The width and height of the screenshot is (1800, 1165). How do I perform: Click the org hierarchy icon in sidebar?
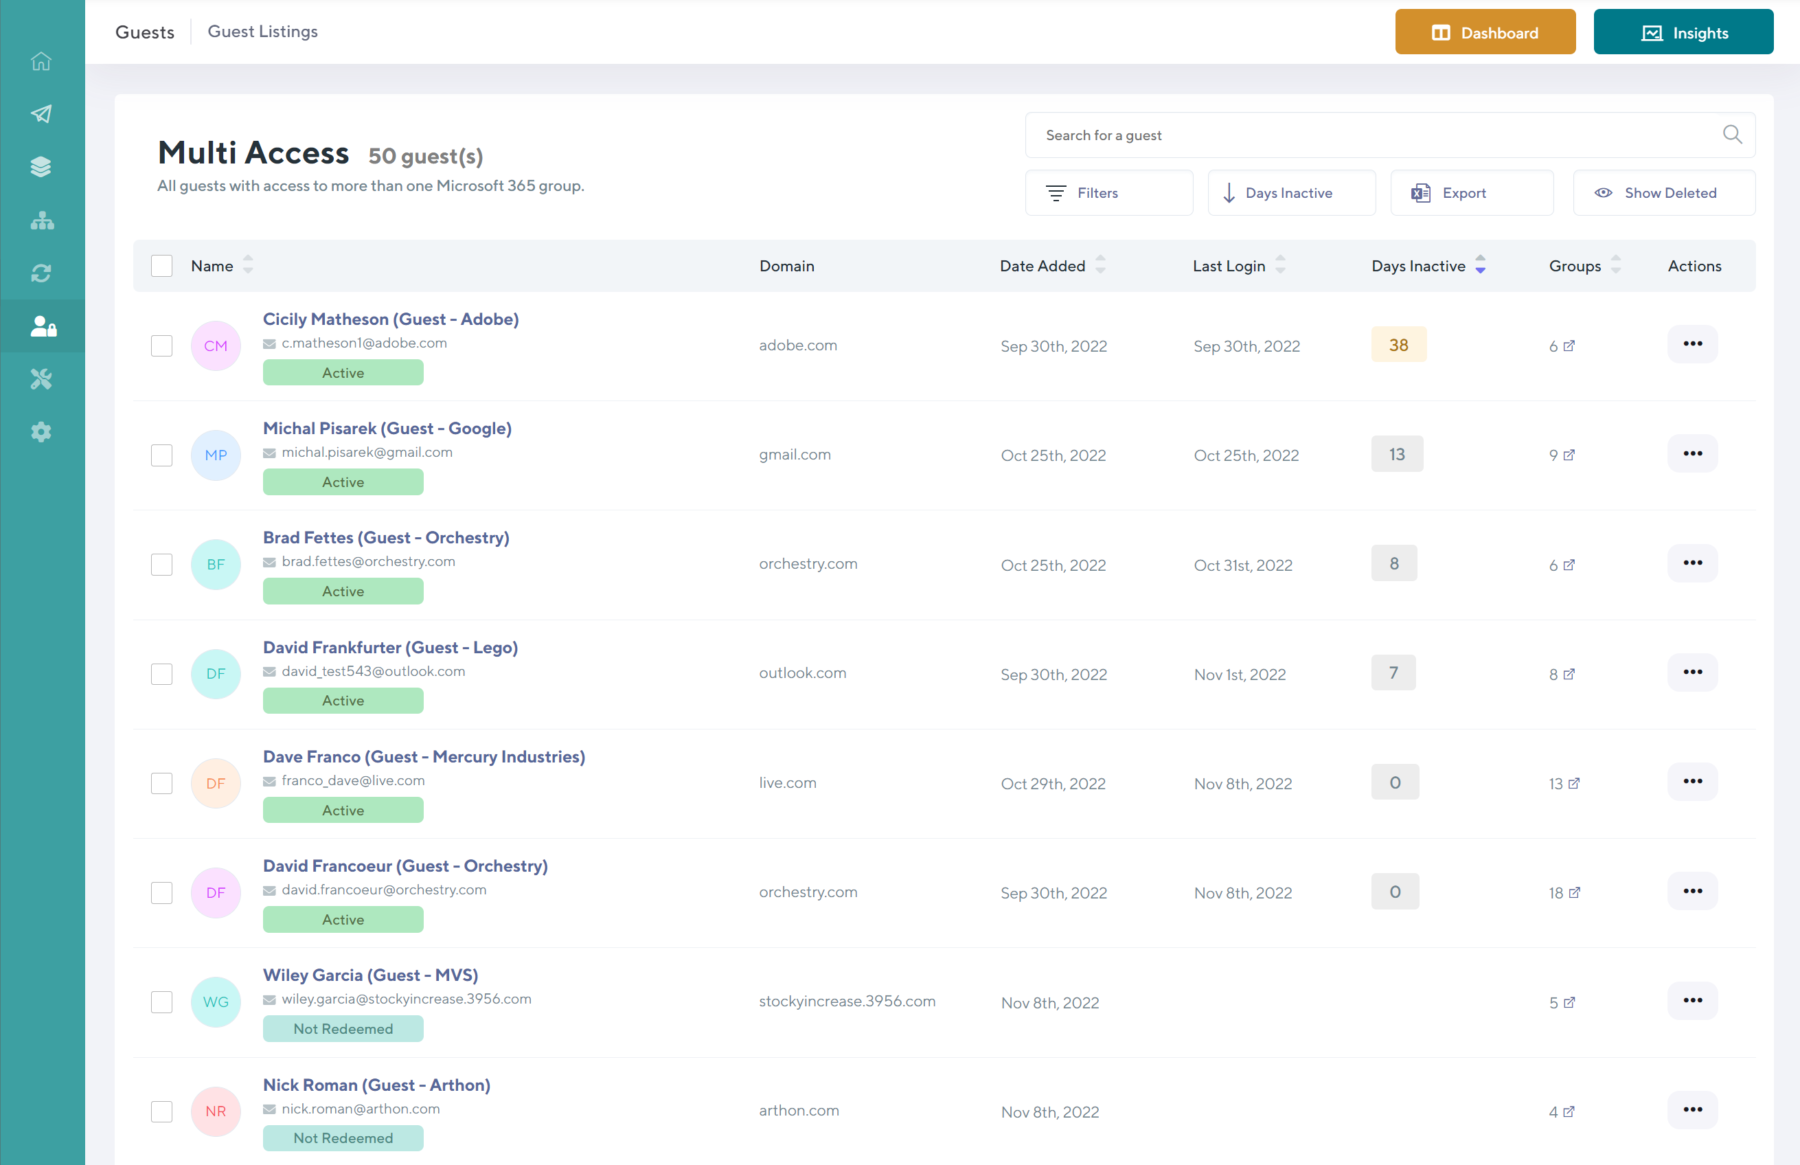[x=42, y=220]
